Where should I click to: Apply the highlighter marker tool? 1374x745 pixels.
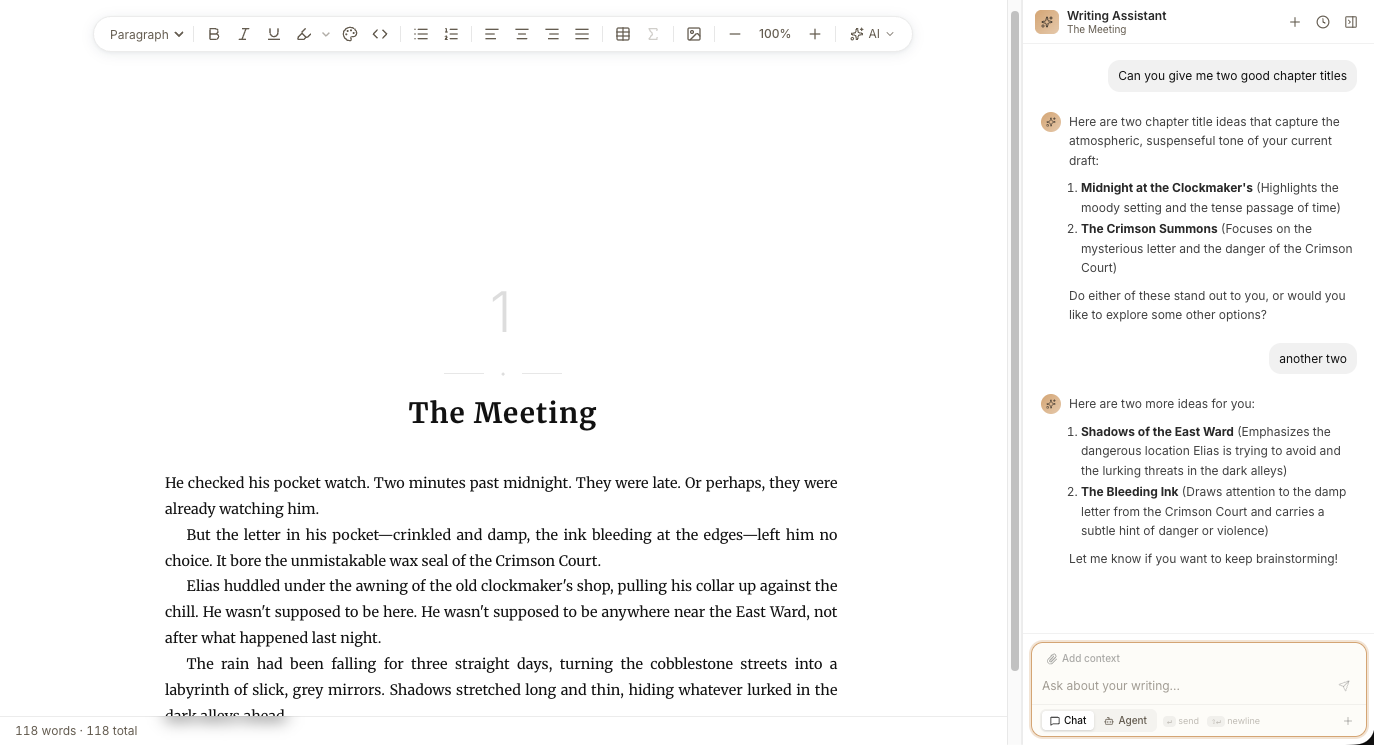click(x=304, y=34)
